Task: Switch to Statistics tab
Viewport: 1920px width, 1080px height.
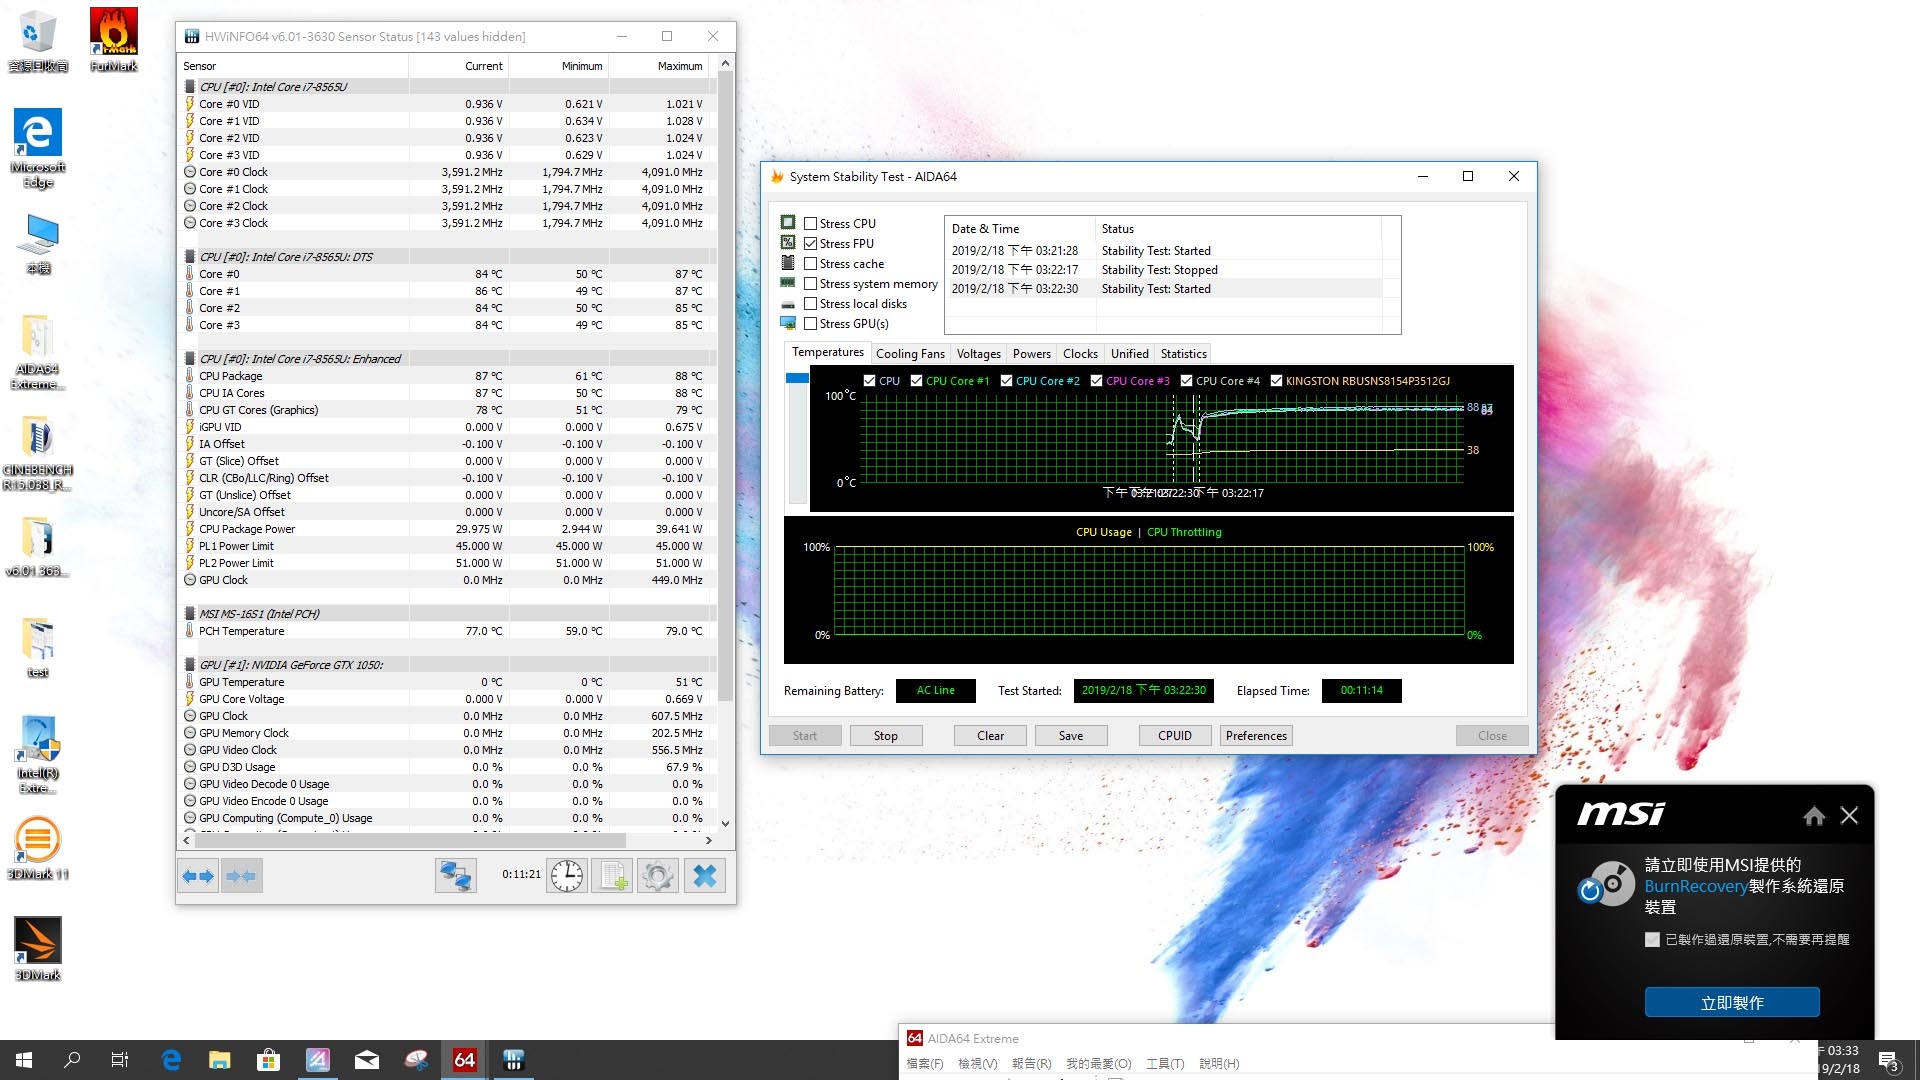Action: point(1183,354)
